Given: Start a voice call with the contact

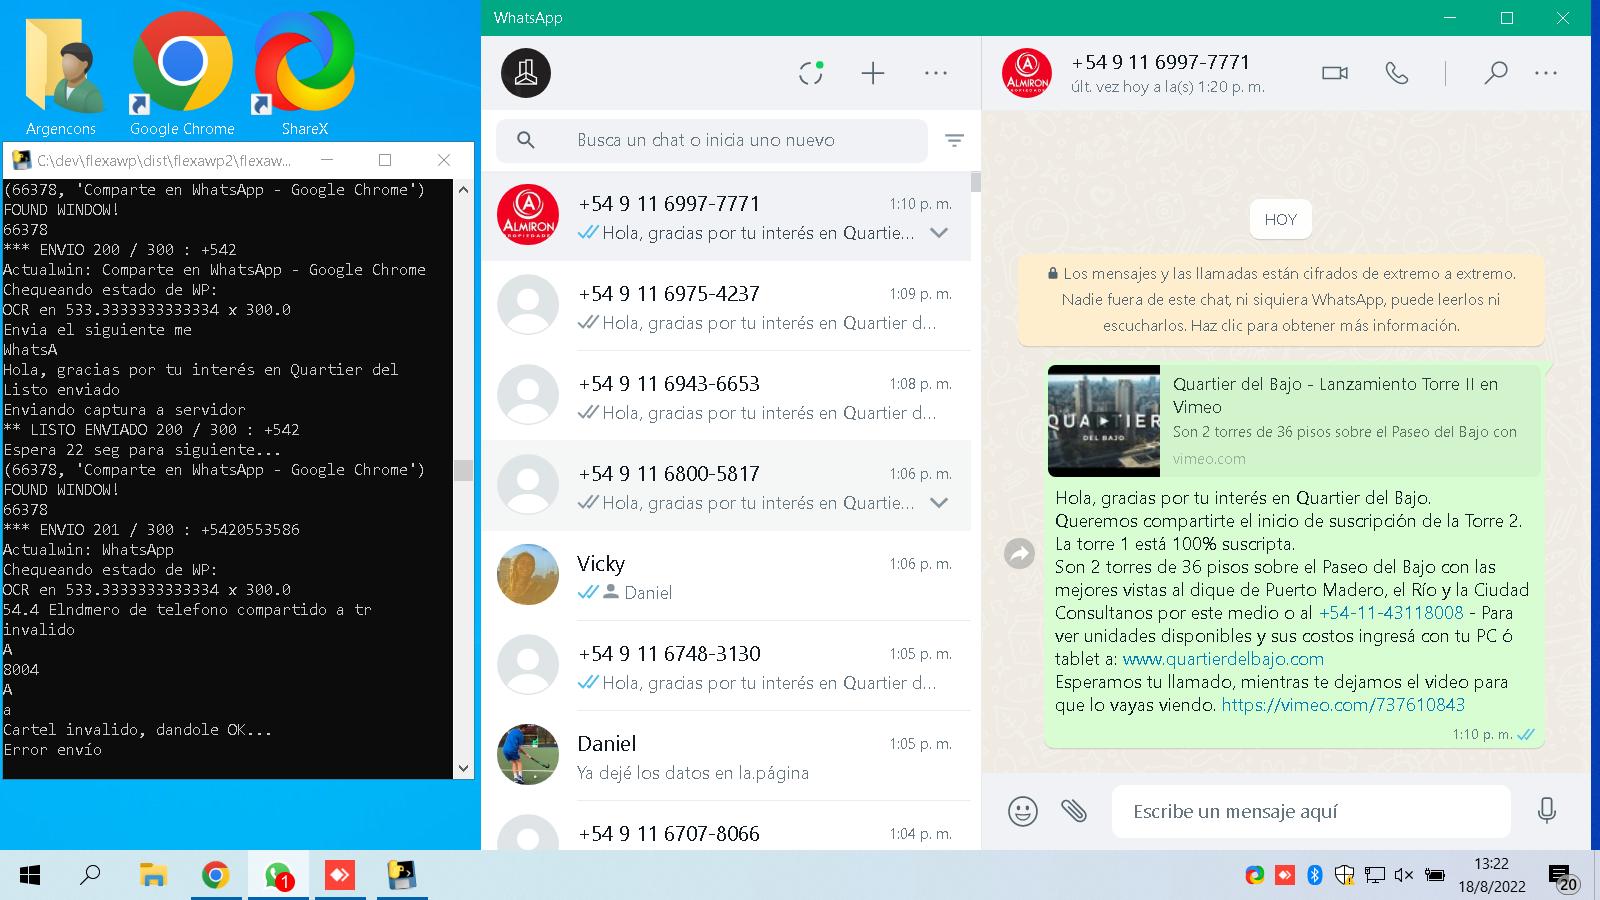Looking at the screenshot, I should pos(1397,73).
